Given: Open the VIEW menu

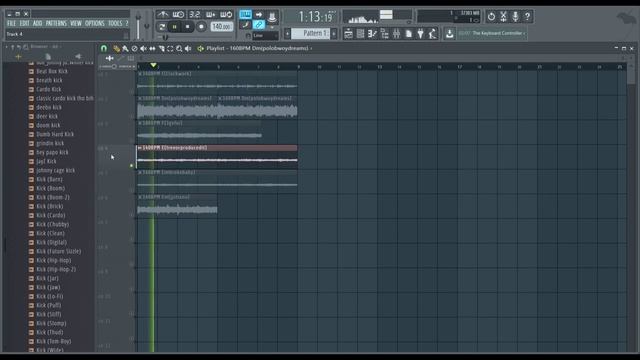Looking at the screenshot, I should (x=76, y=23).
